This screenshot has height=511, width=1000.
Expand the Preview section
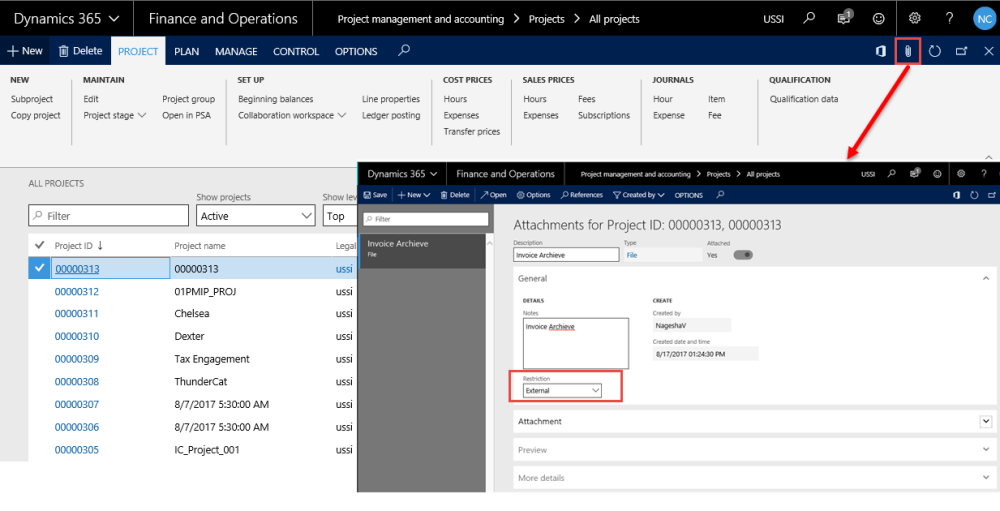pos(986,450)
